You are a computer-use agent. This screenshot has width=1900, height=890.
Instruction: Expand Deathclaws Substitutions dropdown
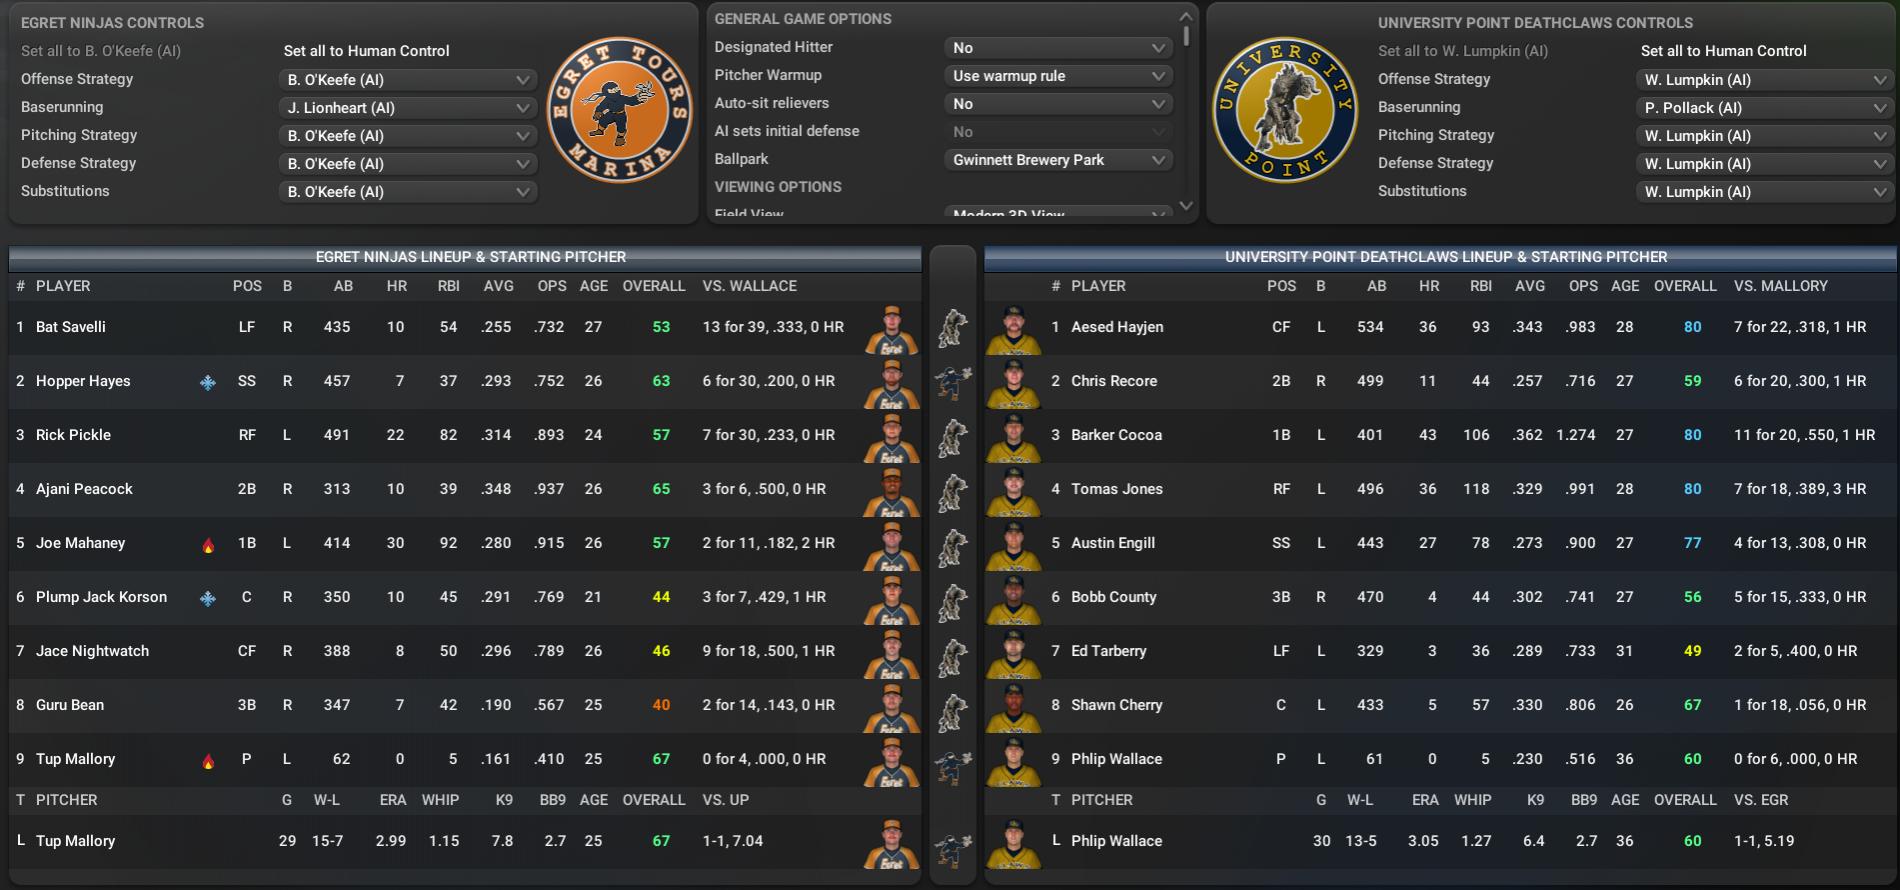click(x=1765, y=192)
